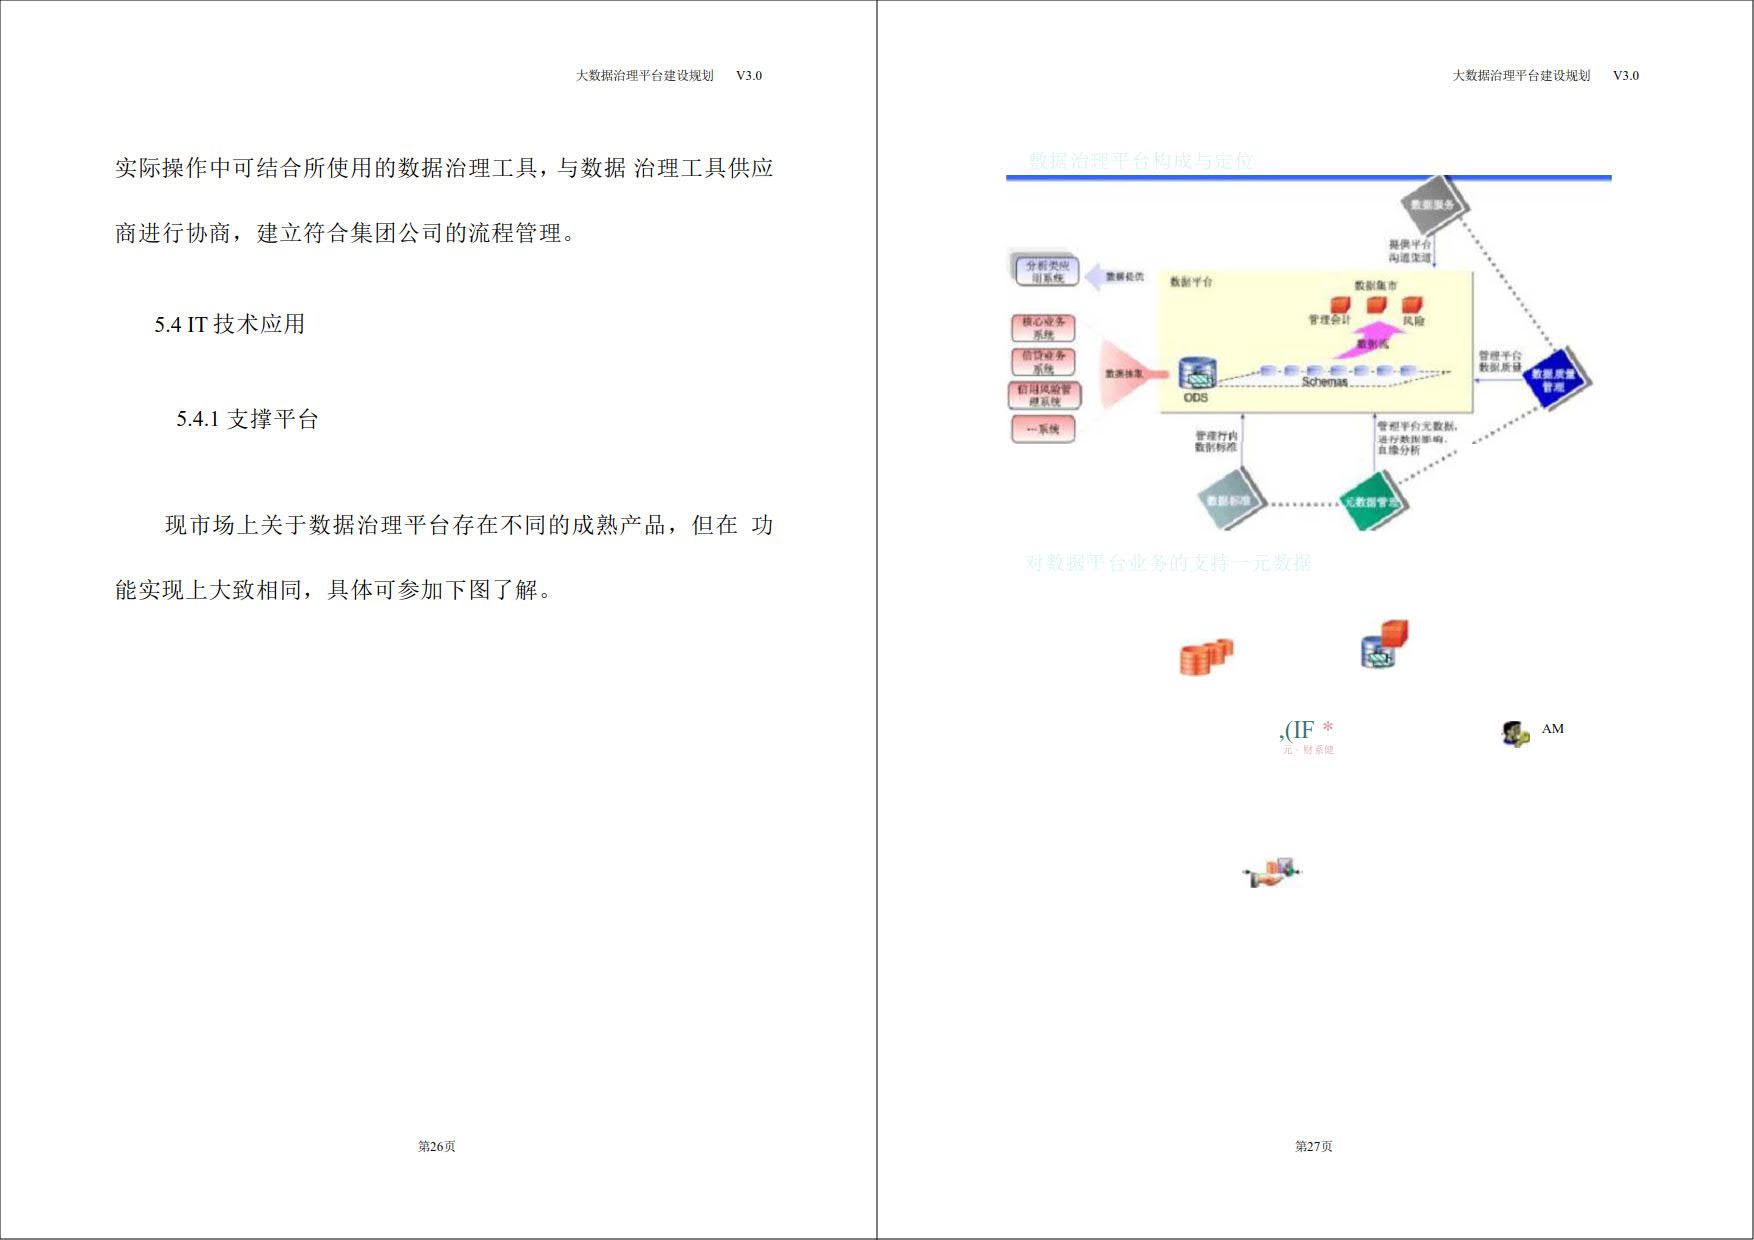Click the 第27页 page number
This screenshot has width=1754, height=1240.
pyautogui.click(x=1314, y=1146)
